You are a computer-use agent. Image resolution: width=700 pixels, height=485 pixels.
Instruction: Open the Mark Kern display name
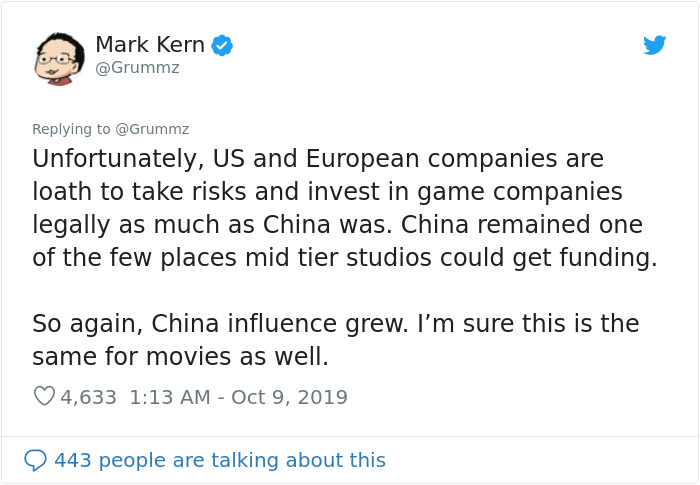(150, 45)
